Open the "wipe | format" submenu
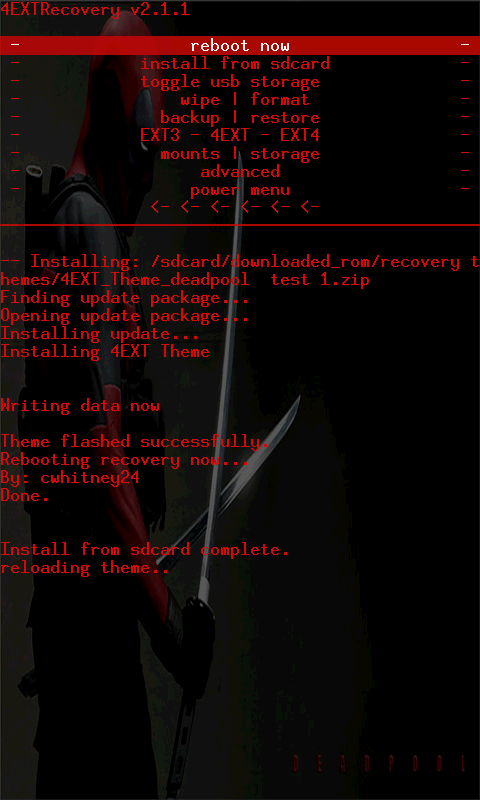 (240, 99)
